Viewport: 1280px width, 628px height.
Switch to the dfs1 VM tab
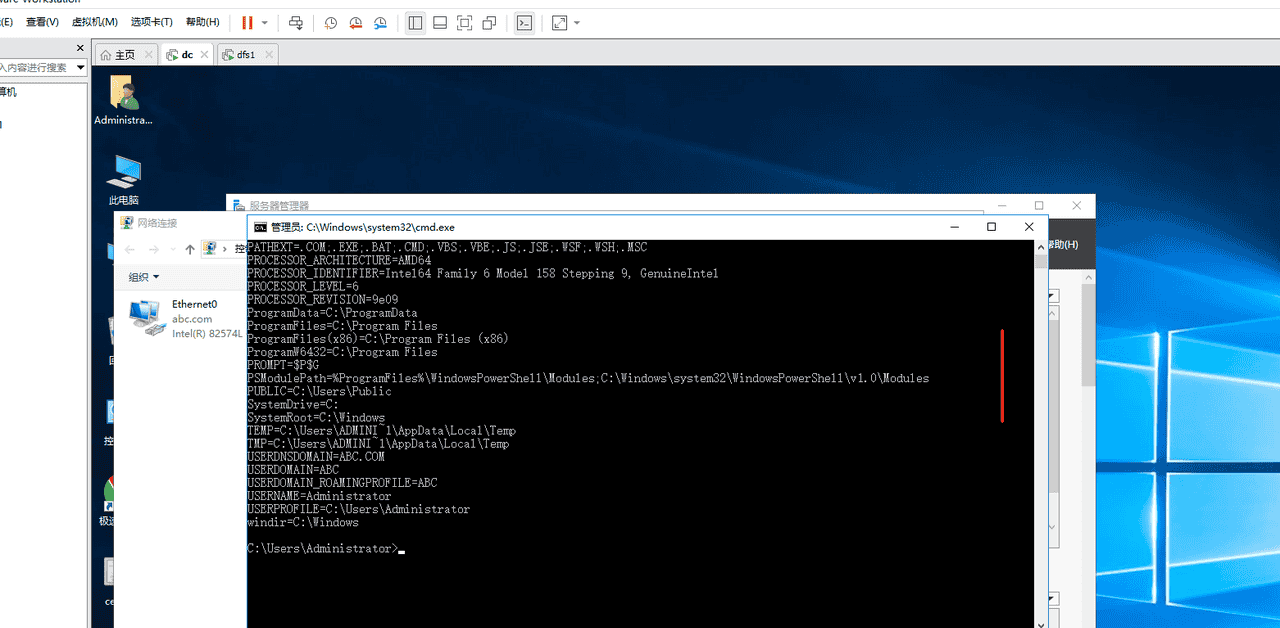(245, 54)
